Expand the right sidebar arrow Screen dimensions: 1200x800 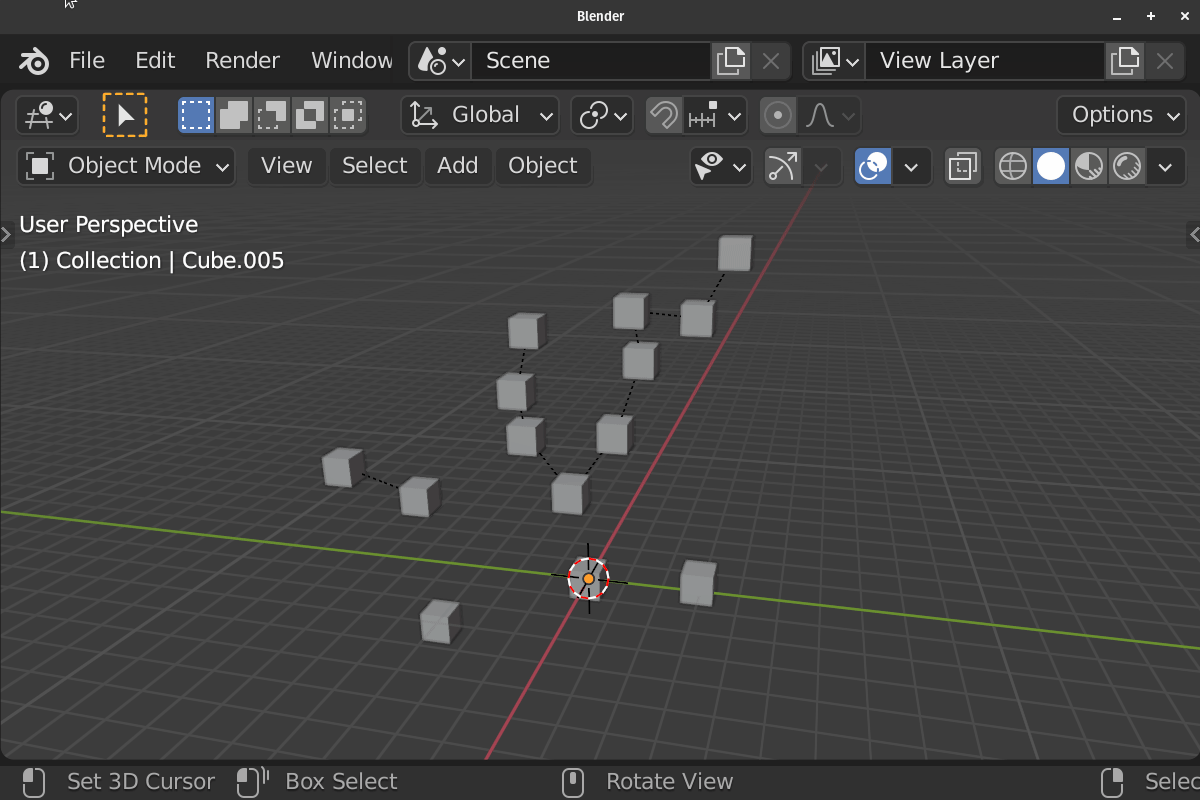(x=1193, y=235)
